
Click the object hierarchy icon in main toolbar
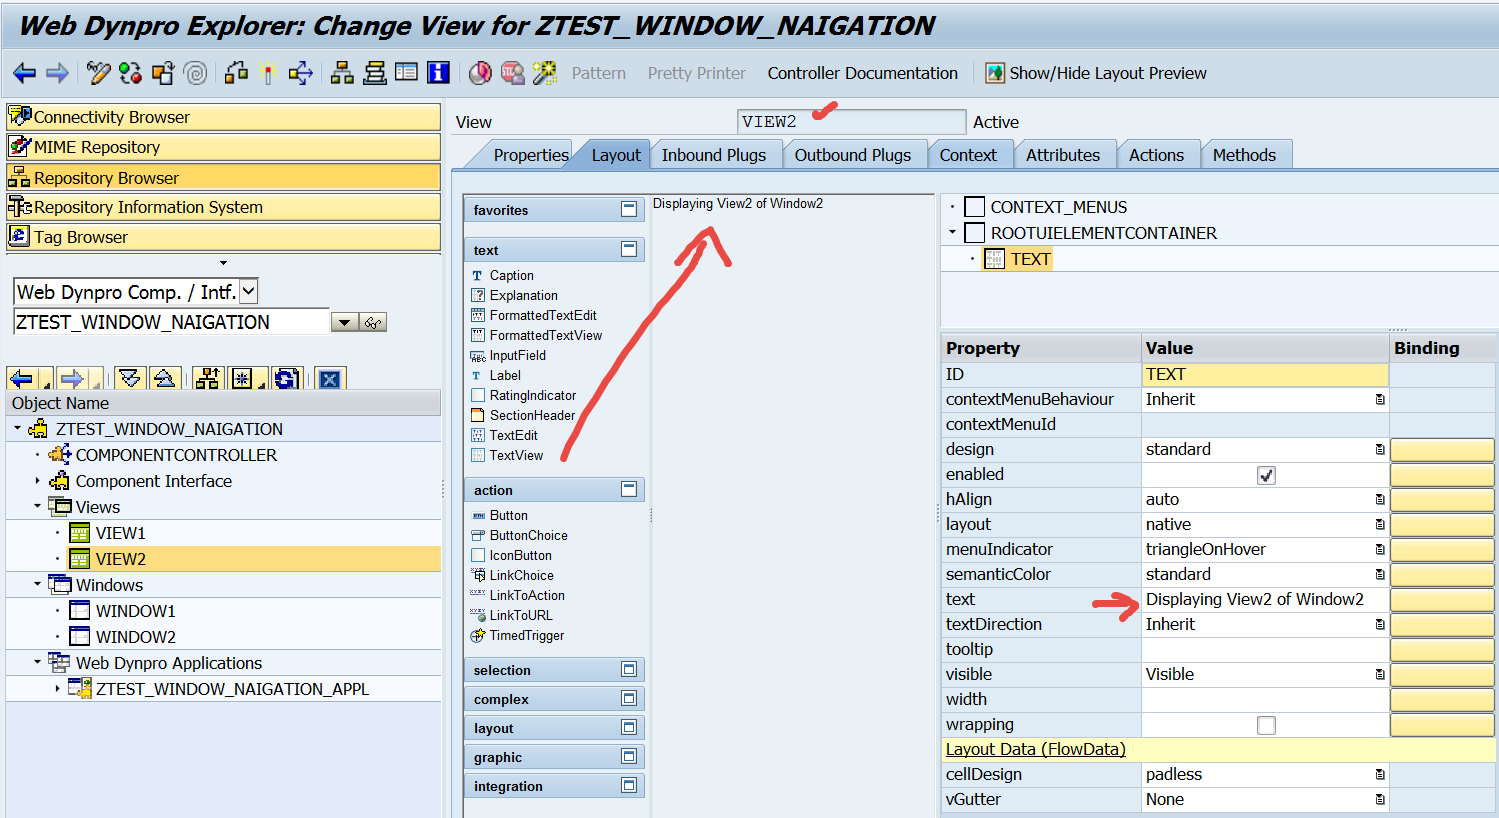[x=342, y=73]
